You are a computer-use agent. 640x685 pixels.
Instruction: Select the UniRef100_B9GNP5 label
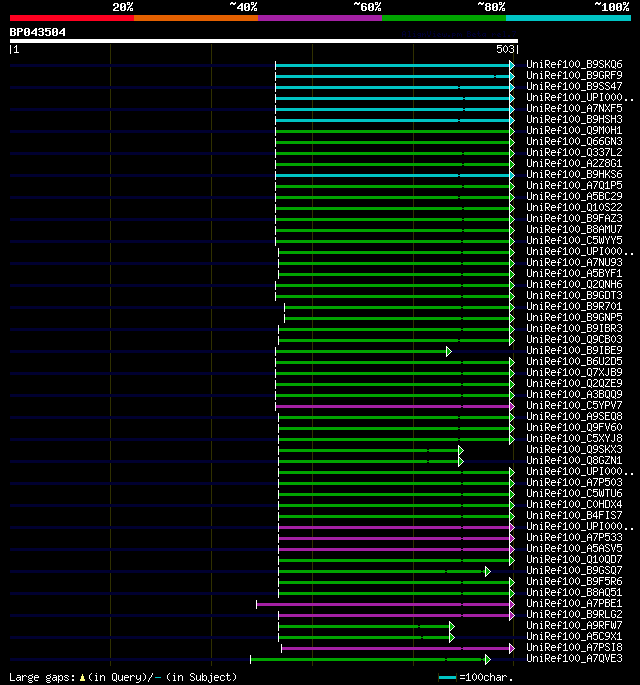pyautogui.click(x=574, y=317)
